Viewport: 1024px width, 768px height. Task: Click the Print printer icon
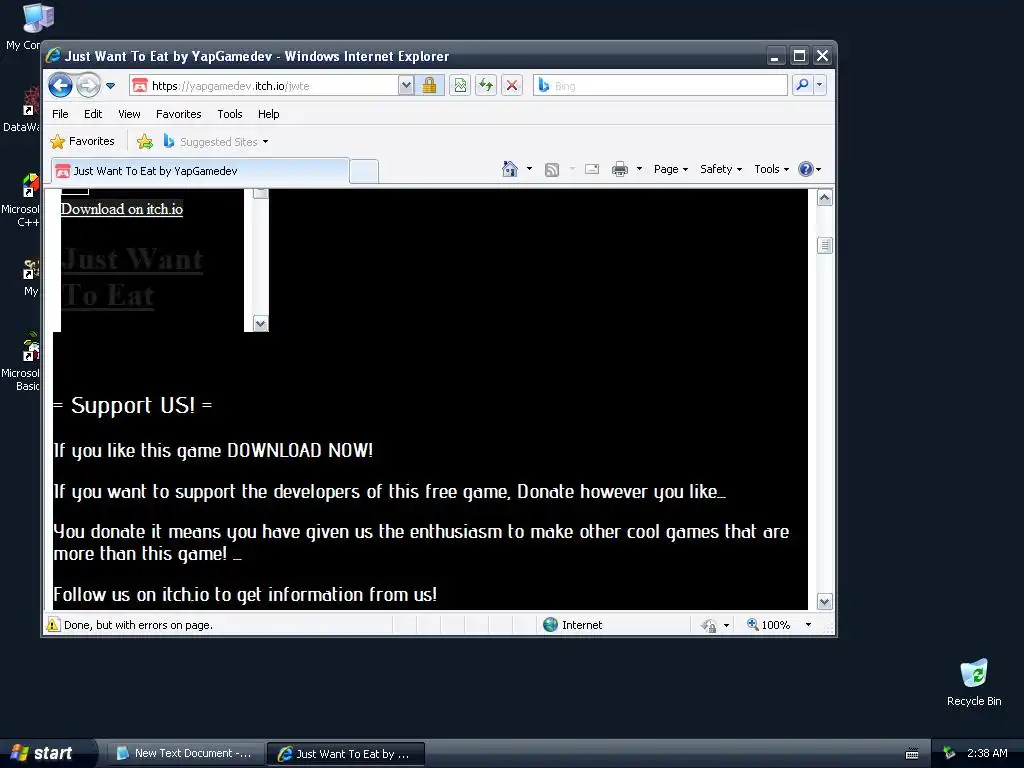(620, 169)
